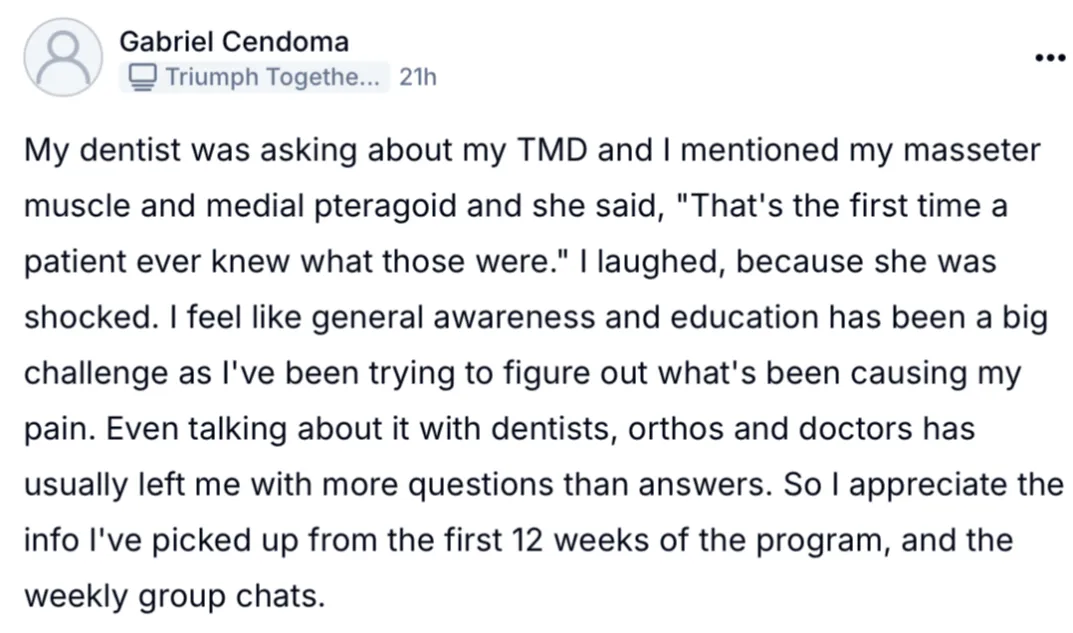Click the author name Gabriel Cendoma
The image size is (1073, 633).
coord(234,42)
